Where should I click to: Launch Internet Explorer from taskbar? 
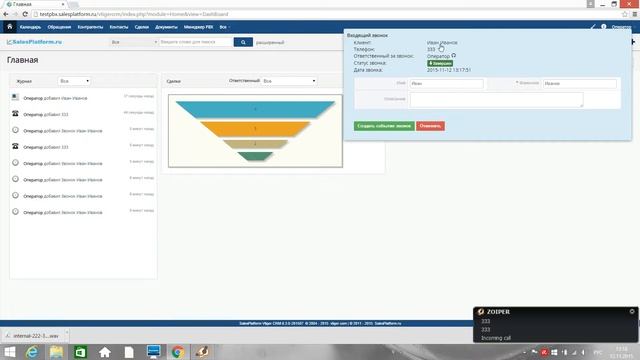pyautogui.click(x=32, y=352)
